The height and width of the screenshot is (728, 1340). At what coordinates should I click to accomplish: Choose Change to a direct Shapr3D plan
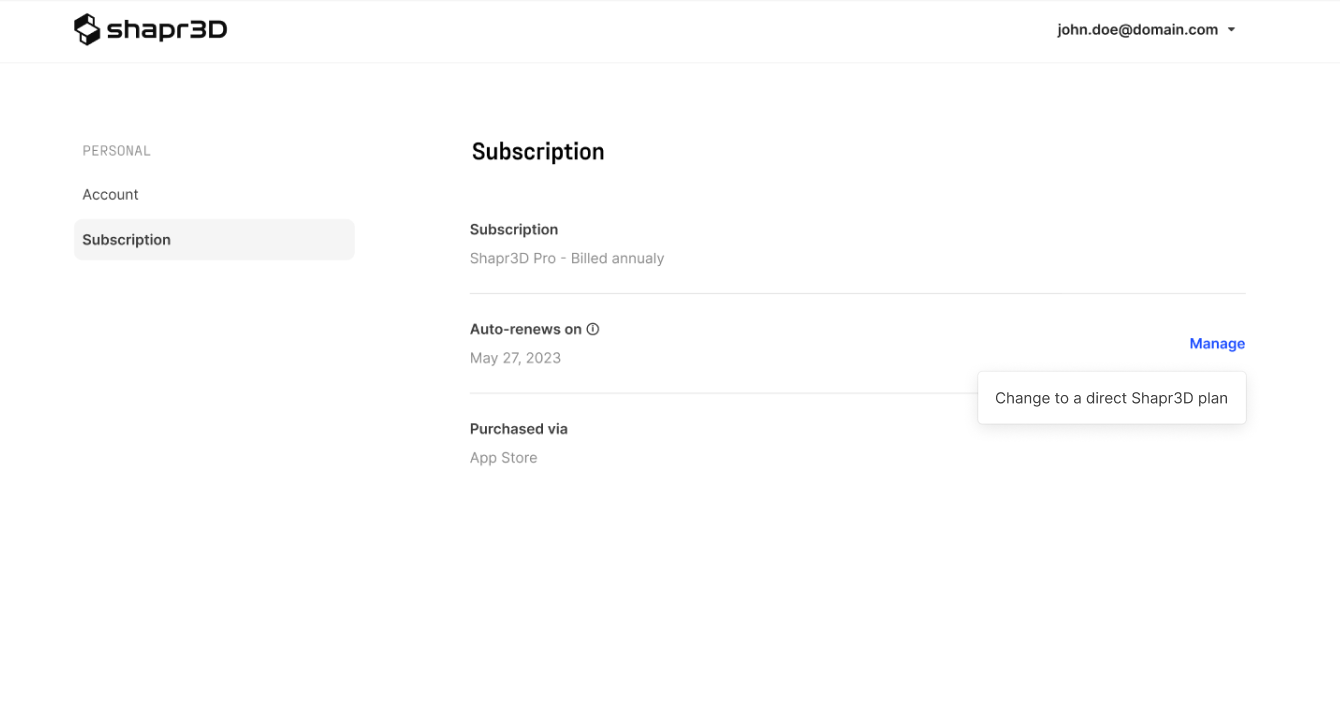1111,398
